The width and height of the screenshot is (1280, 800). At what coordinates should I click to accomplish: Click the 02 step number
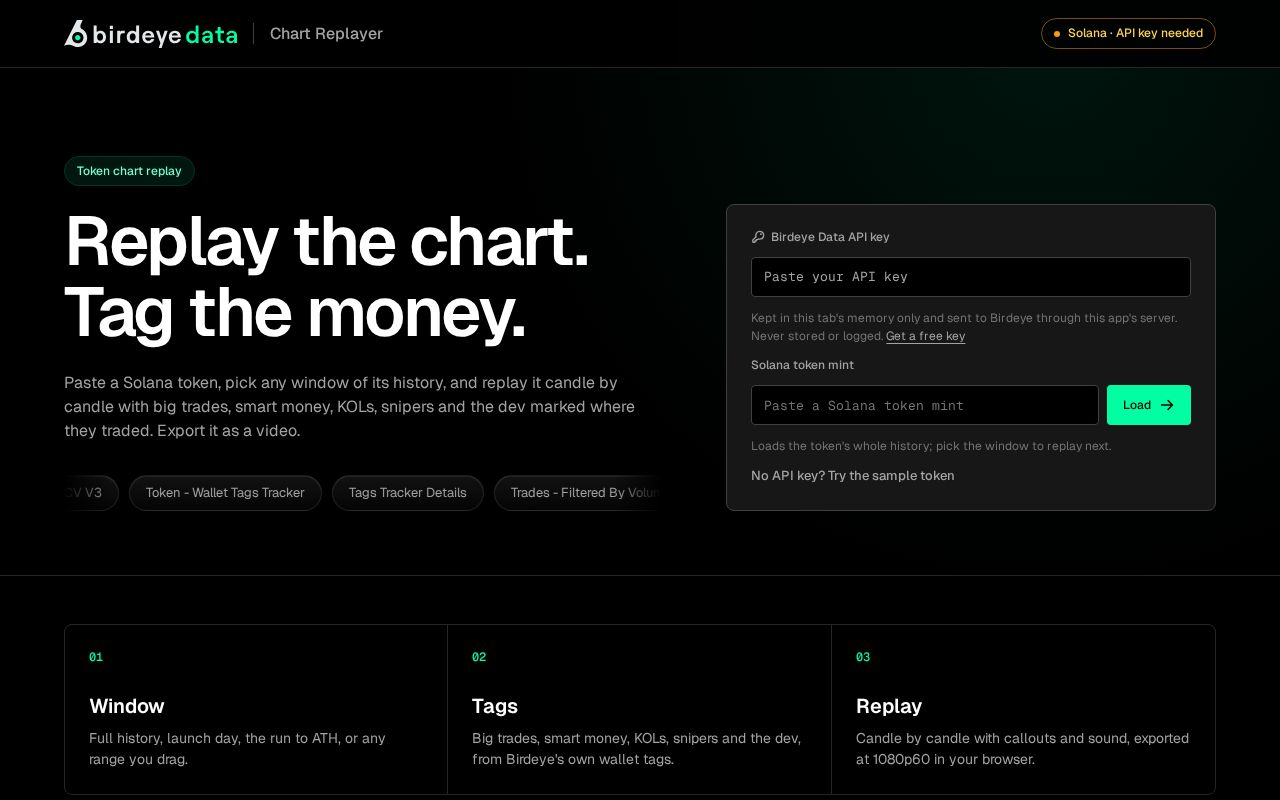click(x=479, y=657)
